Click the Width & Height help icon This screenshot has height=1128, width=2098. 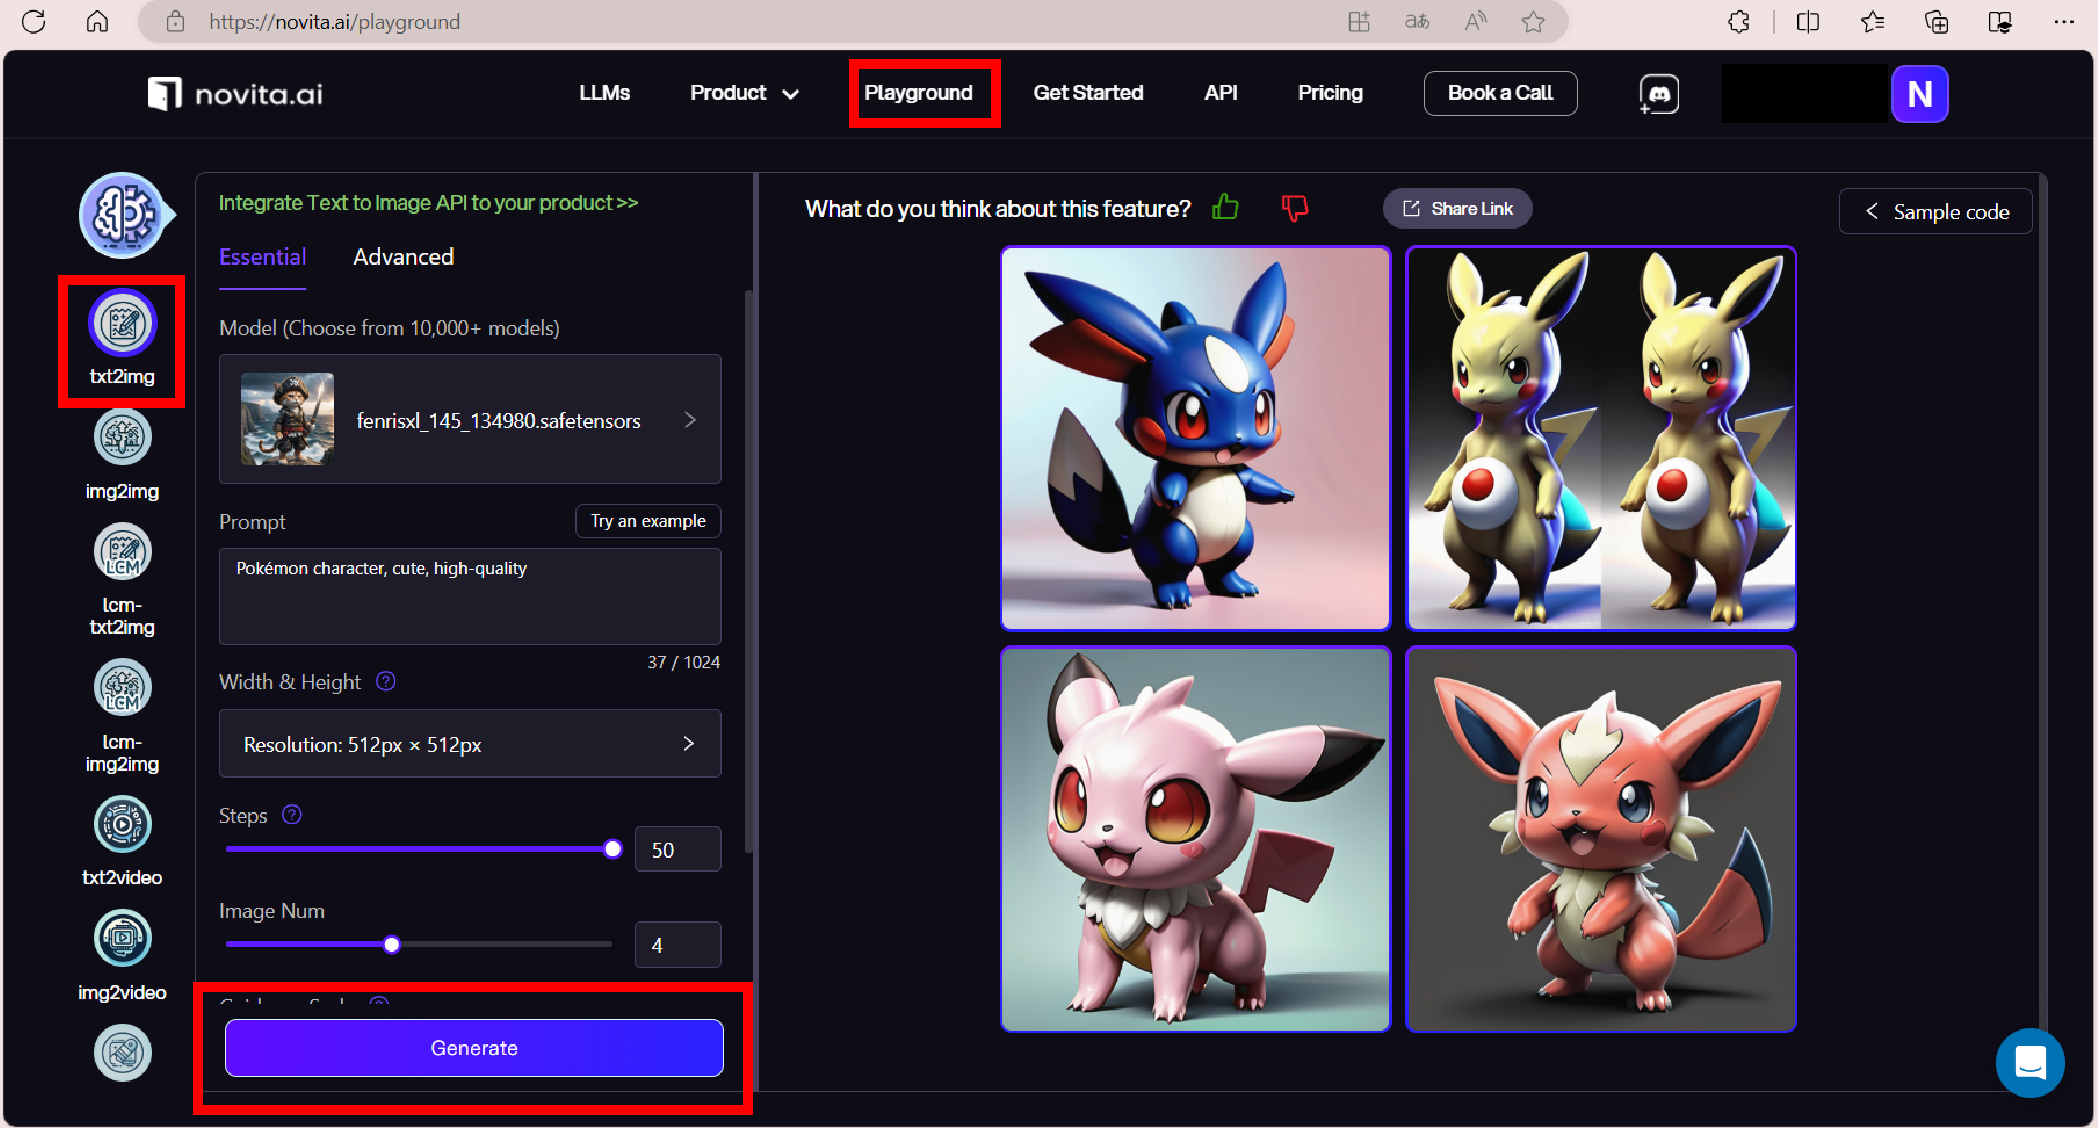coord(386,681)
